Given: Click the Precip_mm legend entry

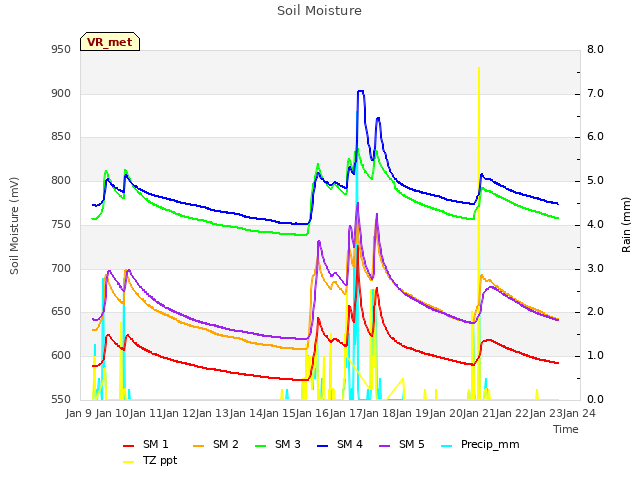Looking at the screenshot, I should pos(480,444).
